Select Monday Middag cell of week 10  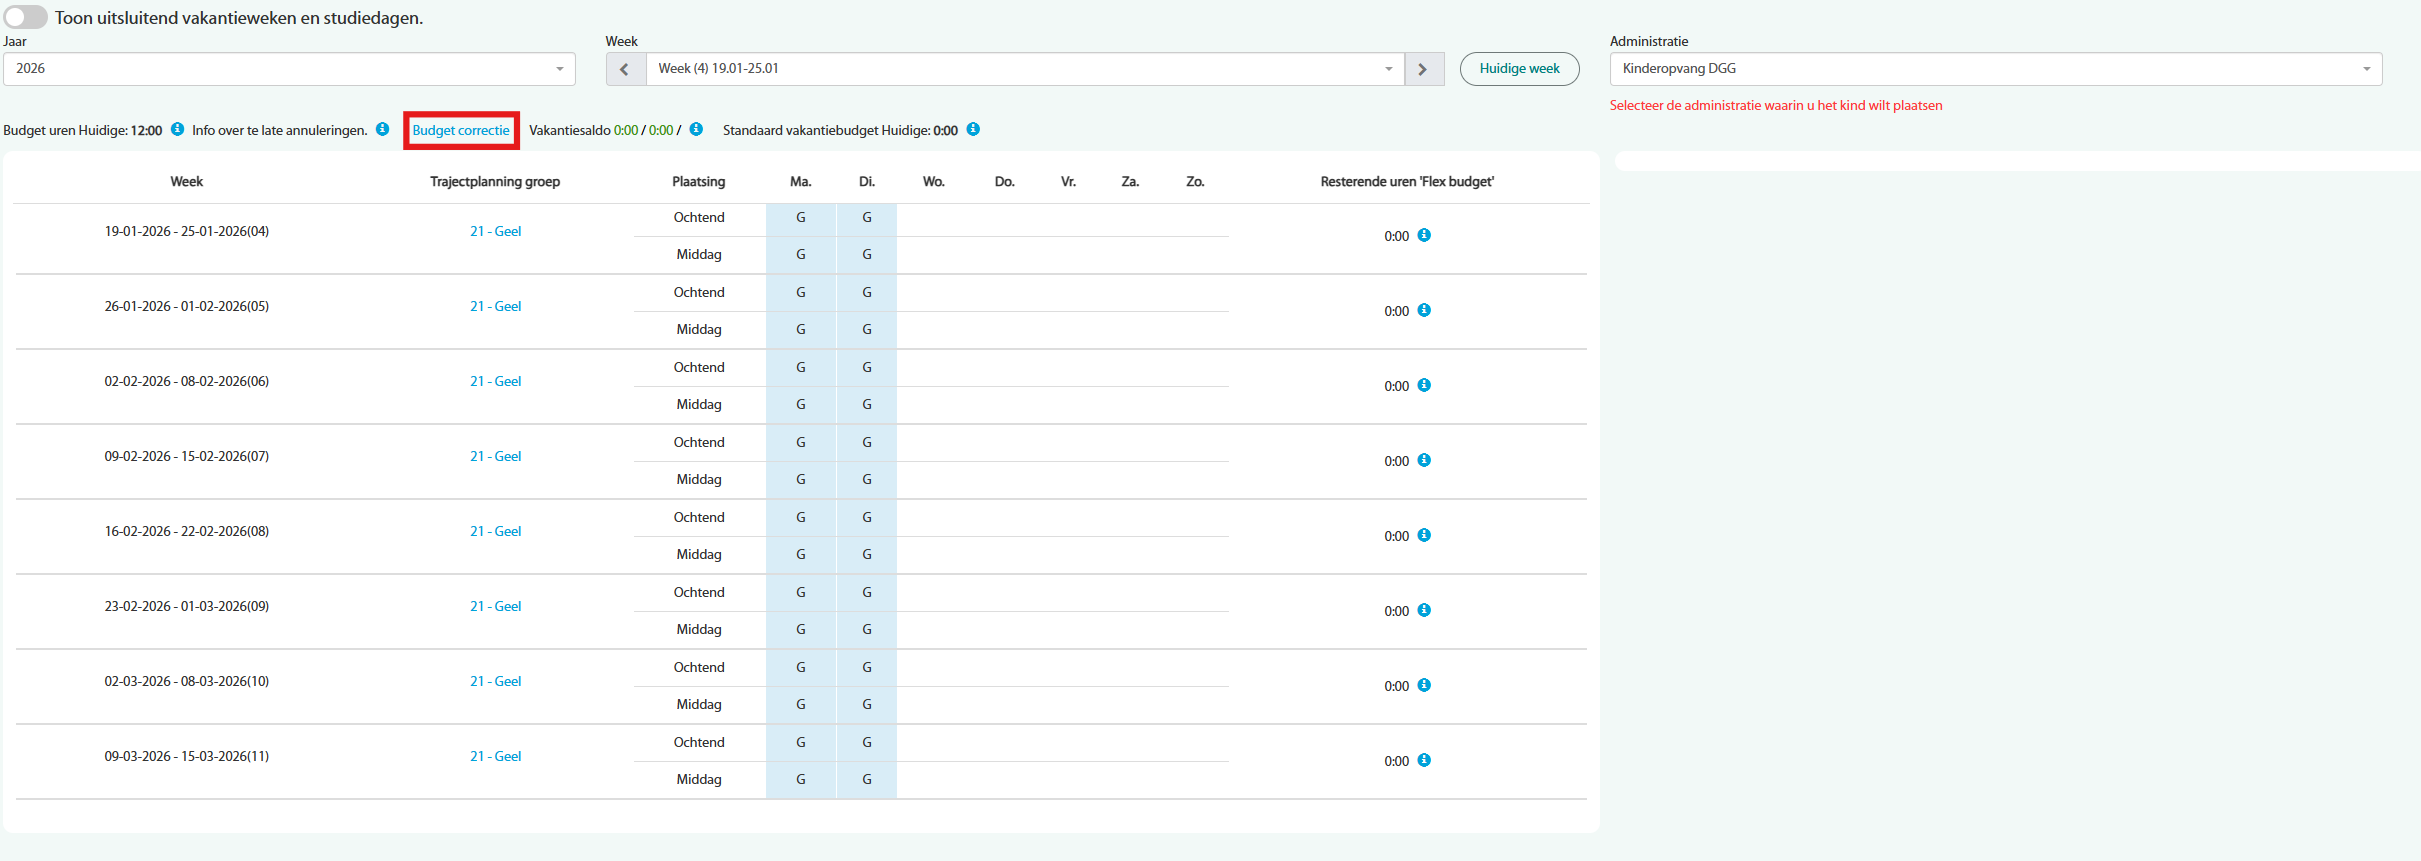[x=800, y=705]
